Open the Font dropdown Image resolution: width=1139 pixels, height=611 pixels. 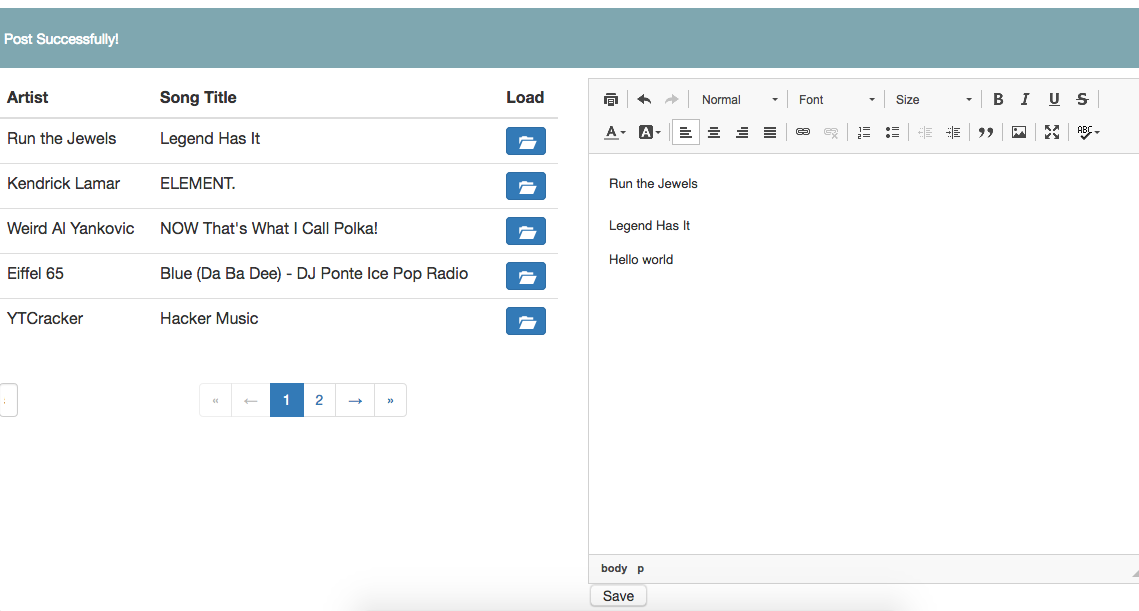[x=836, y=100]
